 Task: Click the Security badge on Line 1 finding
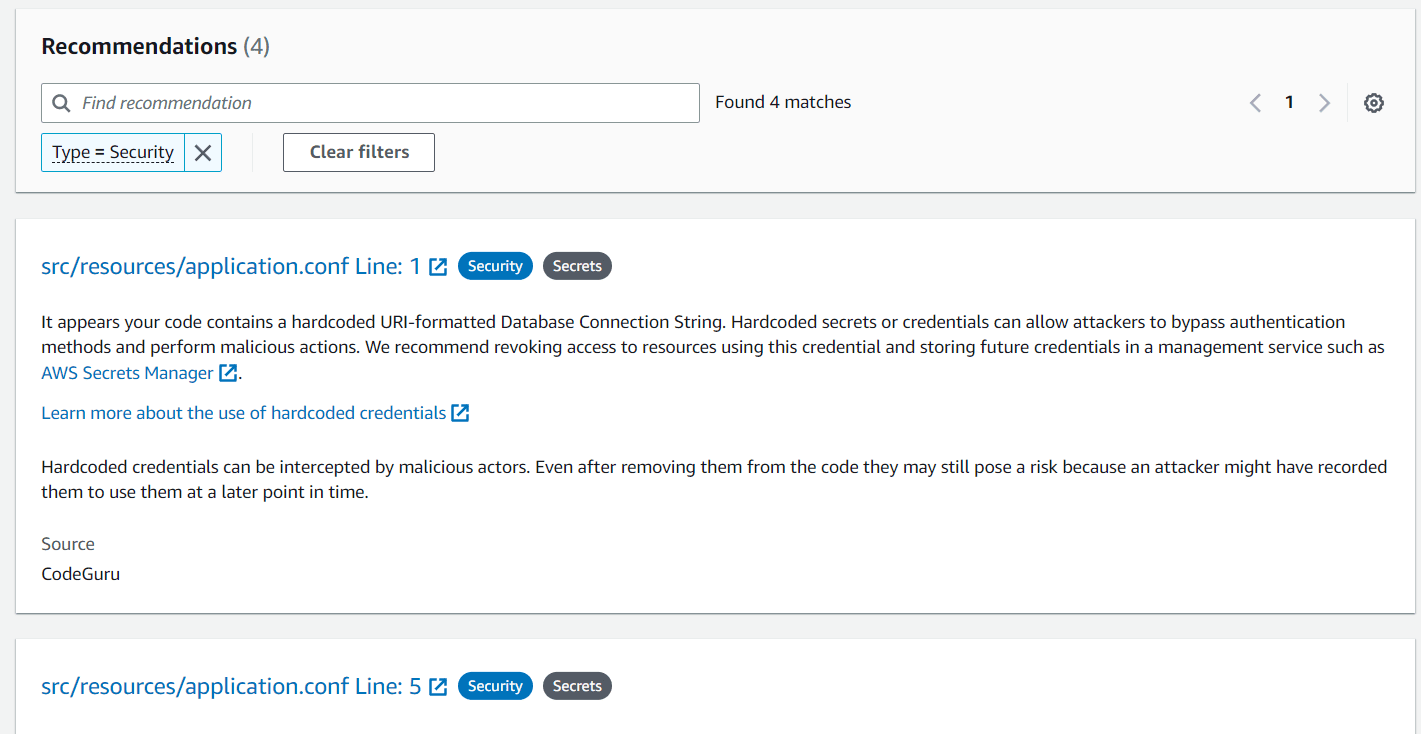click(495, 266)
